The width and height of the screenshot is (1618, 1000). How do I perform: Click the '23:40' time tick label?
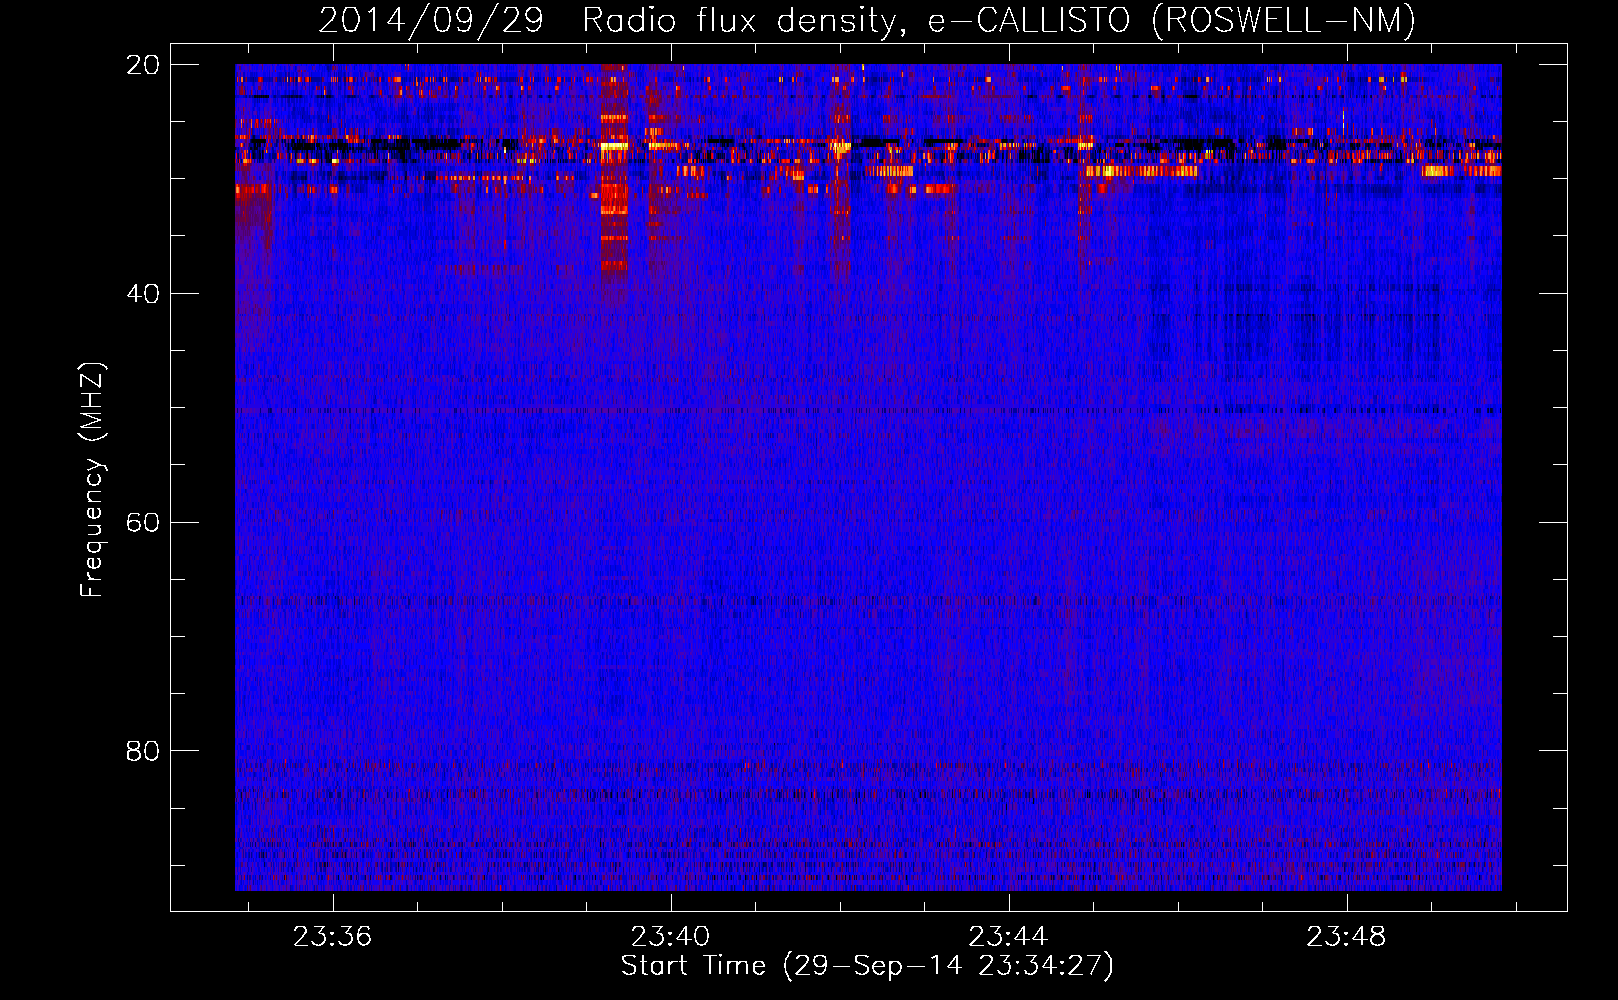[670, 936]
